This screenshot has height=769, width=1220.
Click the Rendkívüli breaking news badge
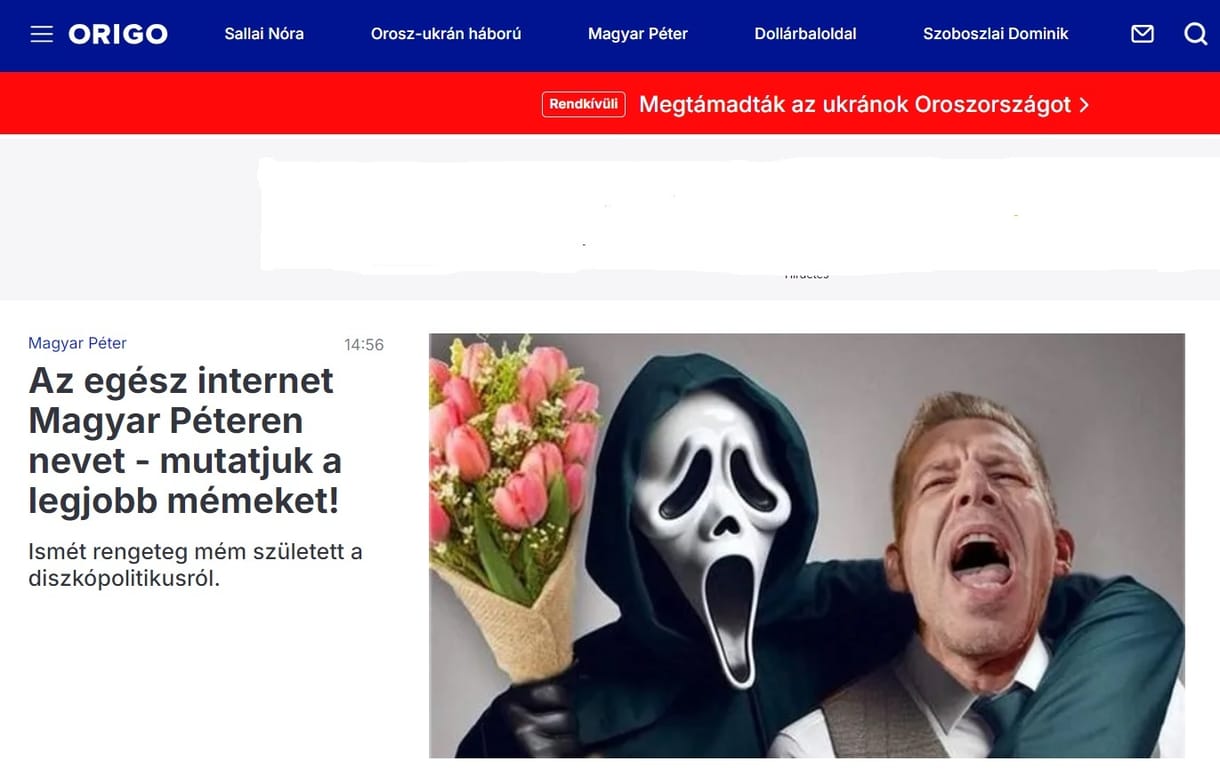pos(584,104)
